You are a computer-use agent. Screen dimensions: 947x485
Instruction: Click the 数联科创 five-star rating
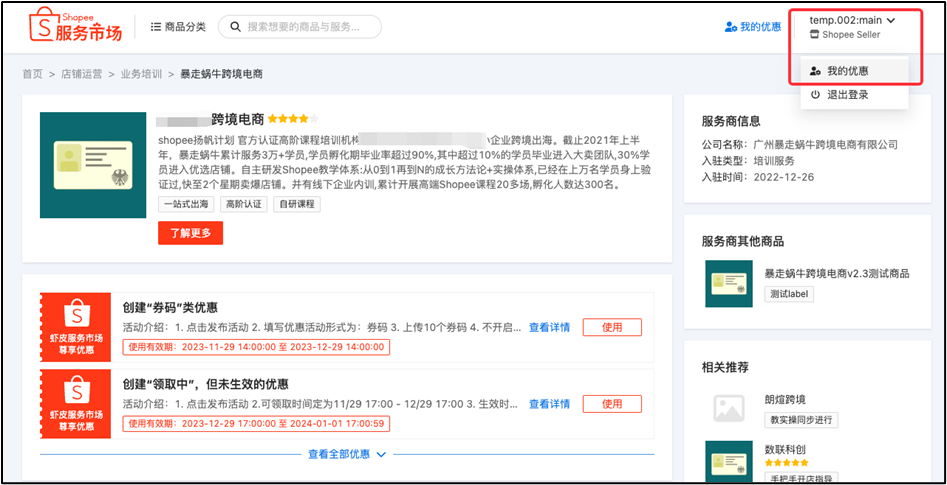(786, 463)
